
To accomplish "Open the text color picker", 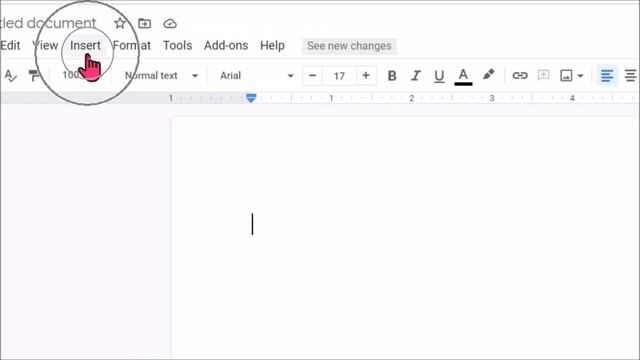I will coord(463,76).
